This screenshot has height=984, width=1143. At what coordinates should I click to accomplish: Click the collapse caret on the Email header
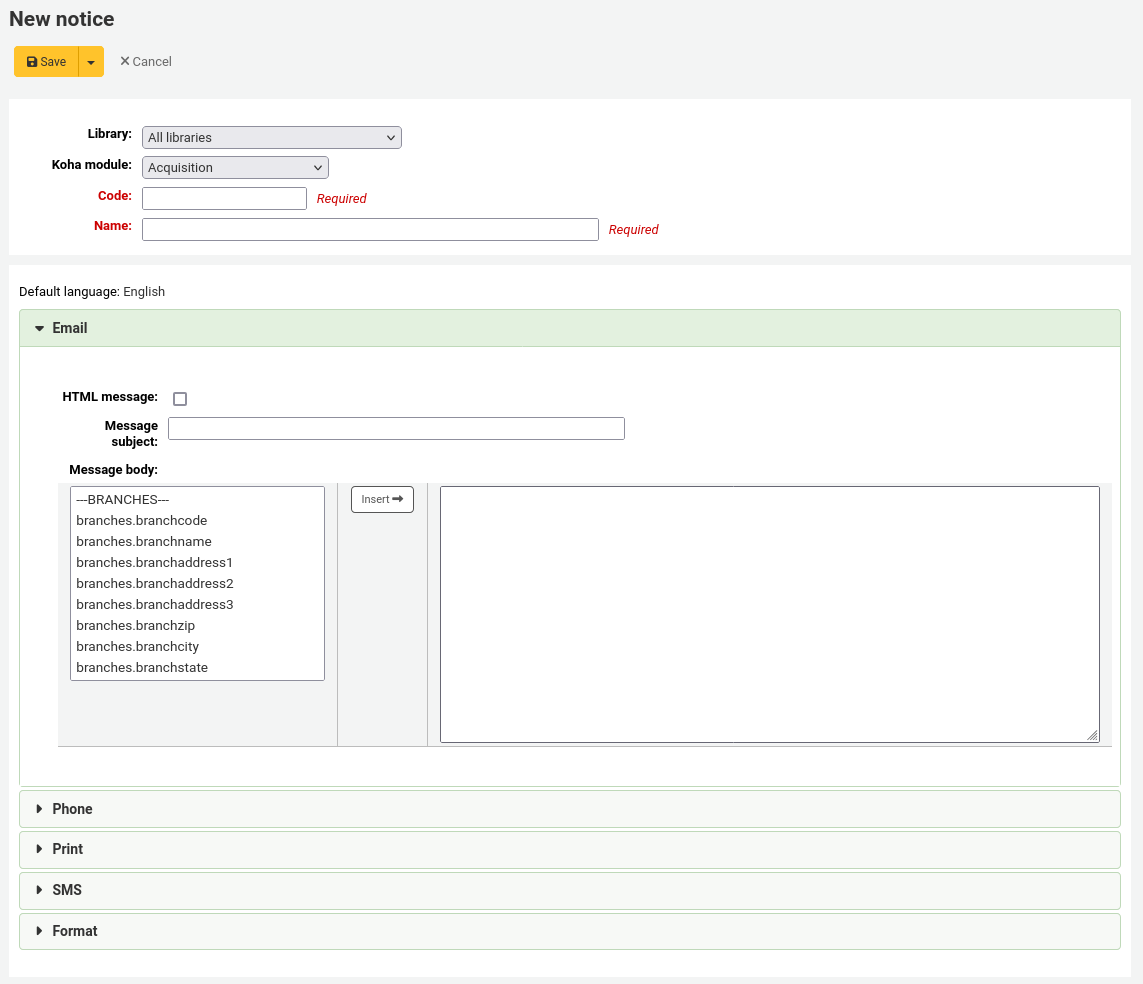38,328
